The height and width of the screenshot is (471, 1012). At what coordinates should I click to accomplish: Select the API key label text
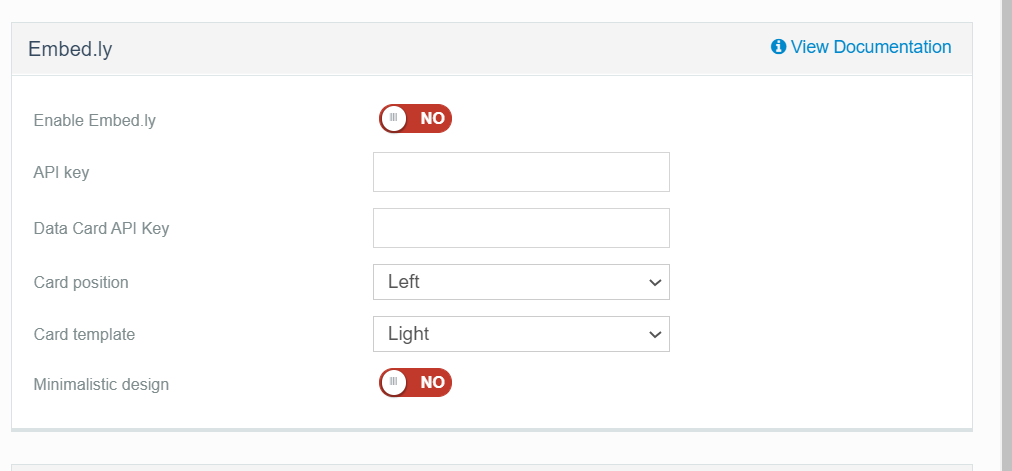tap(61, 172)
